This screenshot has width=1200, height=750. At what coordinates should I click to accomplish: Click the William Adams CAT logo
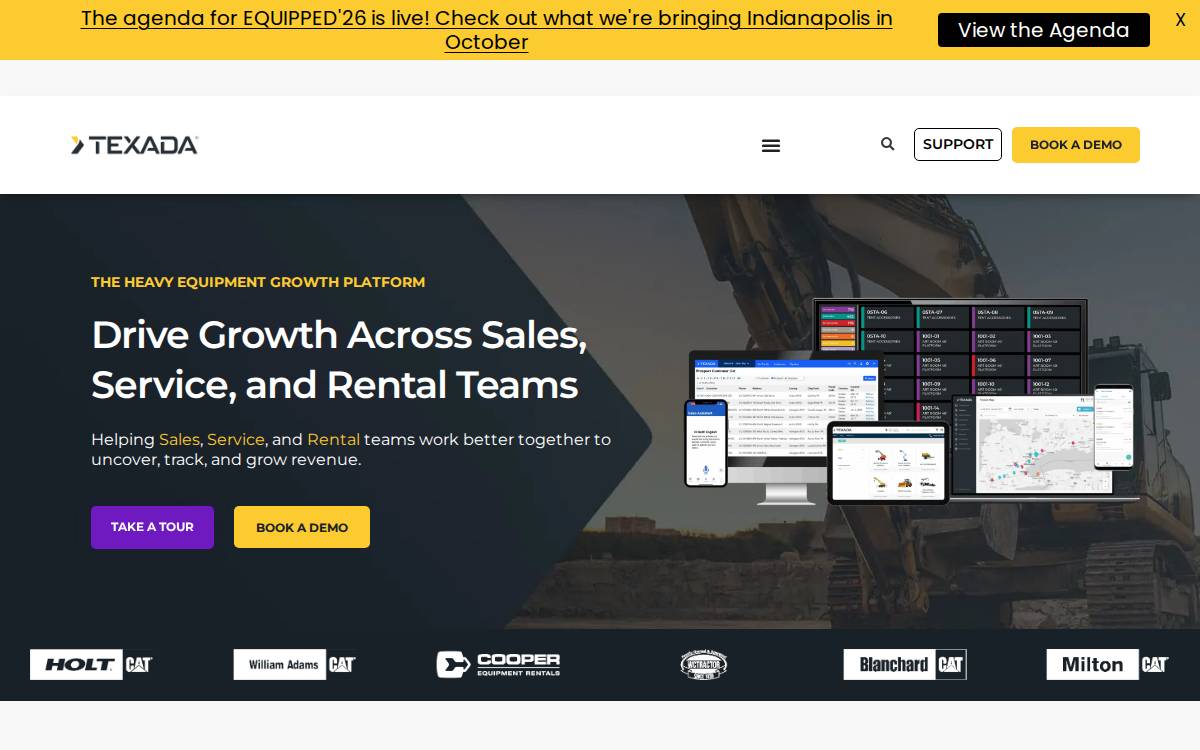click(x=295, y=664)
